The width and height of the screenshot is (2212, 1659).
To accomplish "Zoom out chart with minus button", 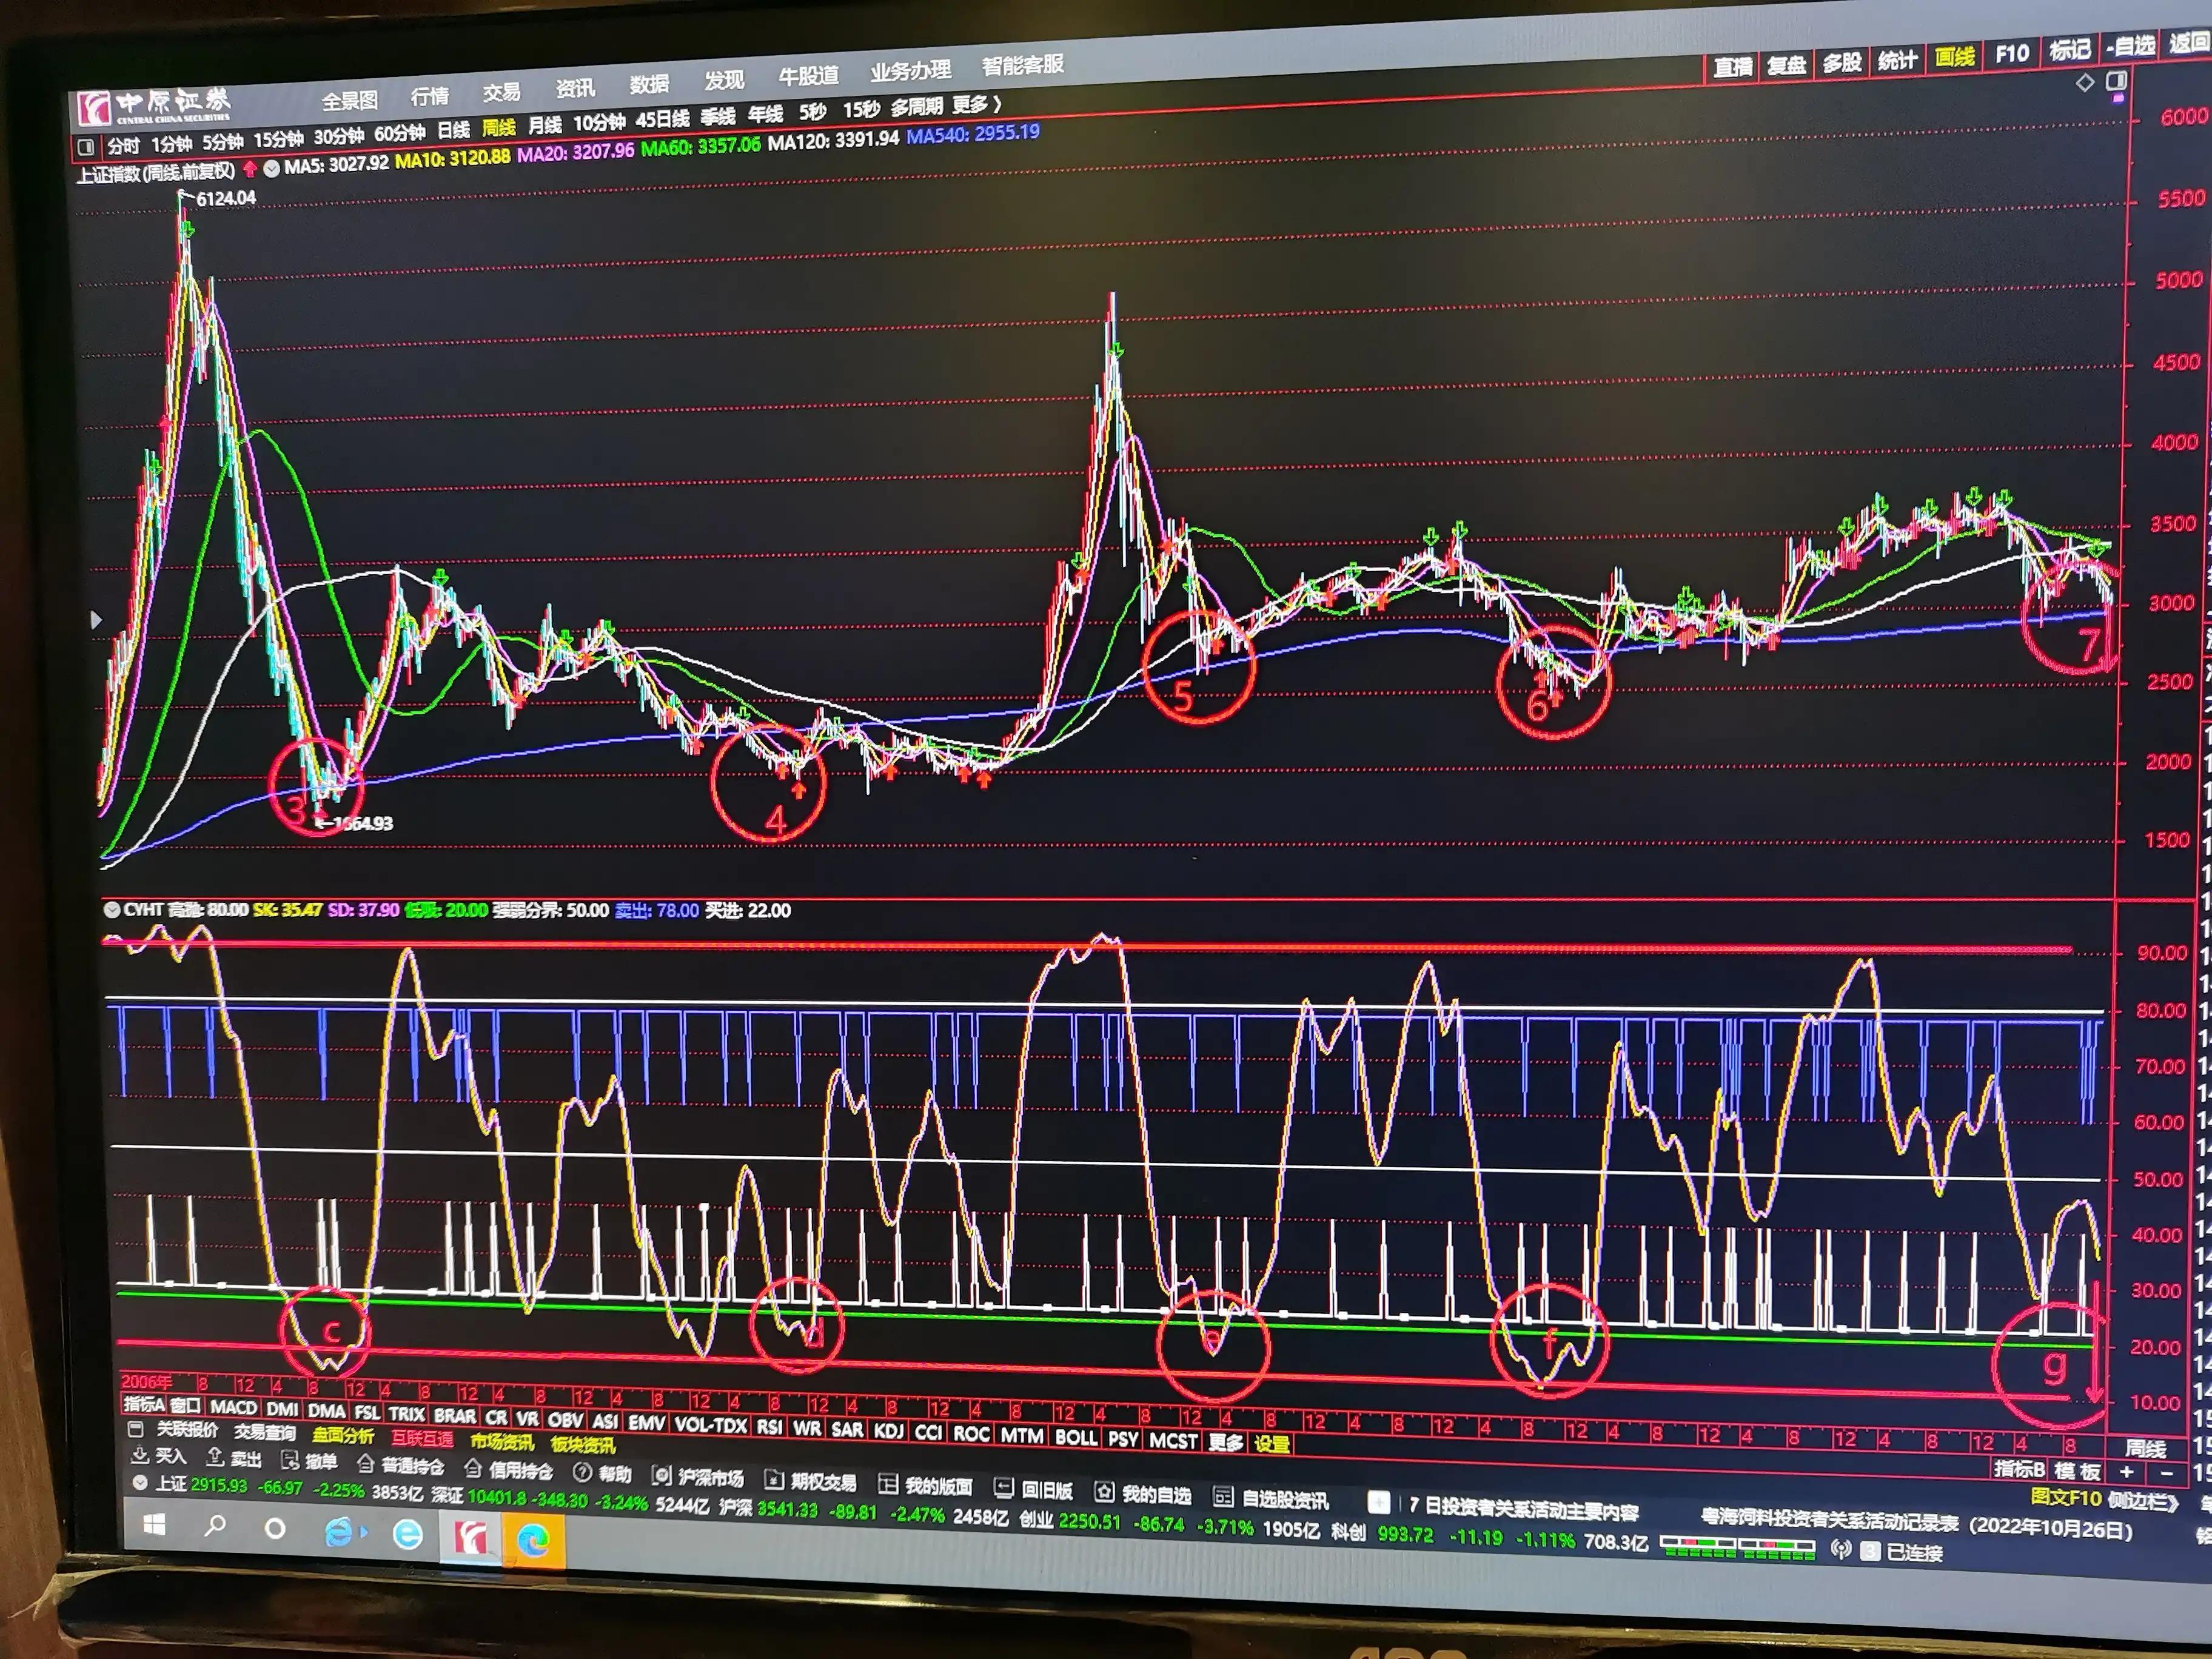I will coord(2166,1473).
